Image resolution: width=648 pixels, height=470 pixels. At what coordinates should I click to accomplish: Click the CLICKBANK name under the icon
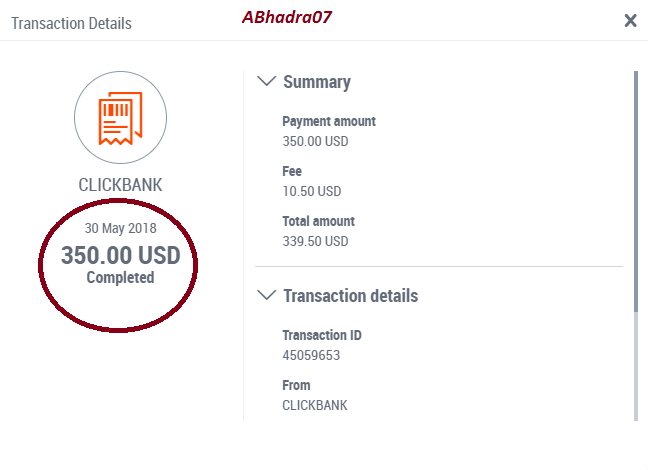(x=120, y=185)
